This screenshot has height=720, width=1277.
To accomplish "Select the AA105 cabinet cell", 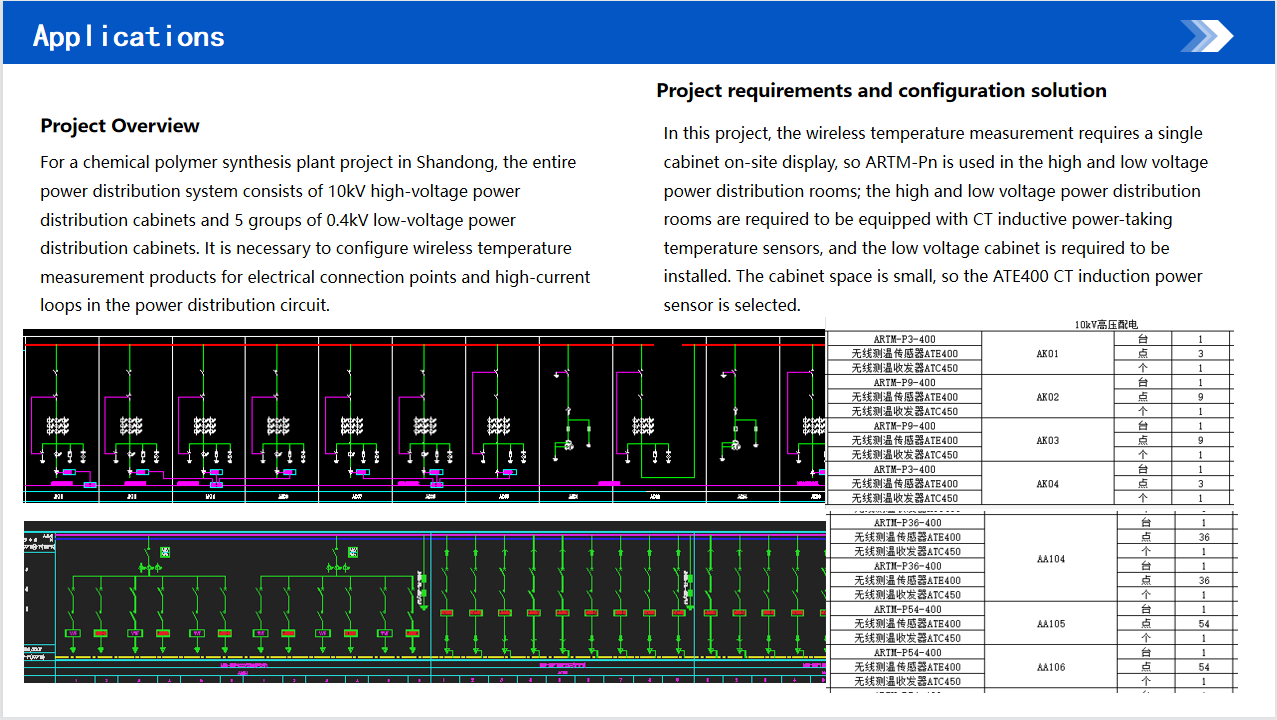I will point(1051,624).
